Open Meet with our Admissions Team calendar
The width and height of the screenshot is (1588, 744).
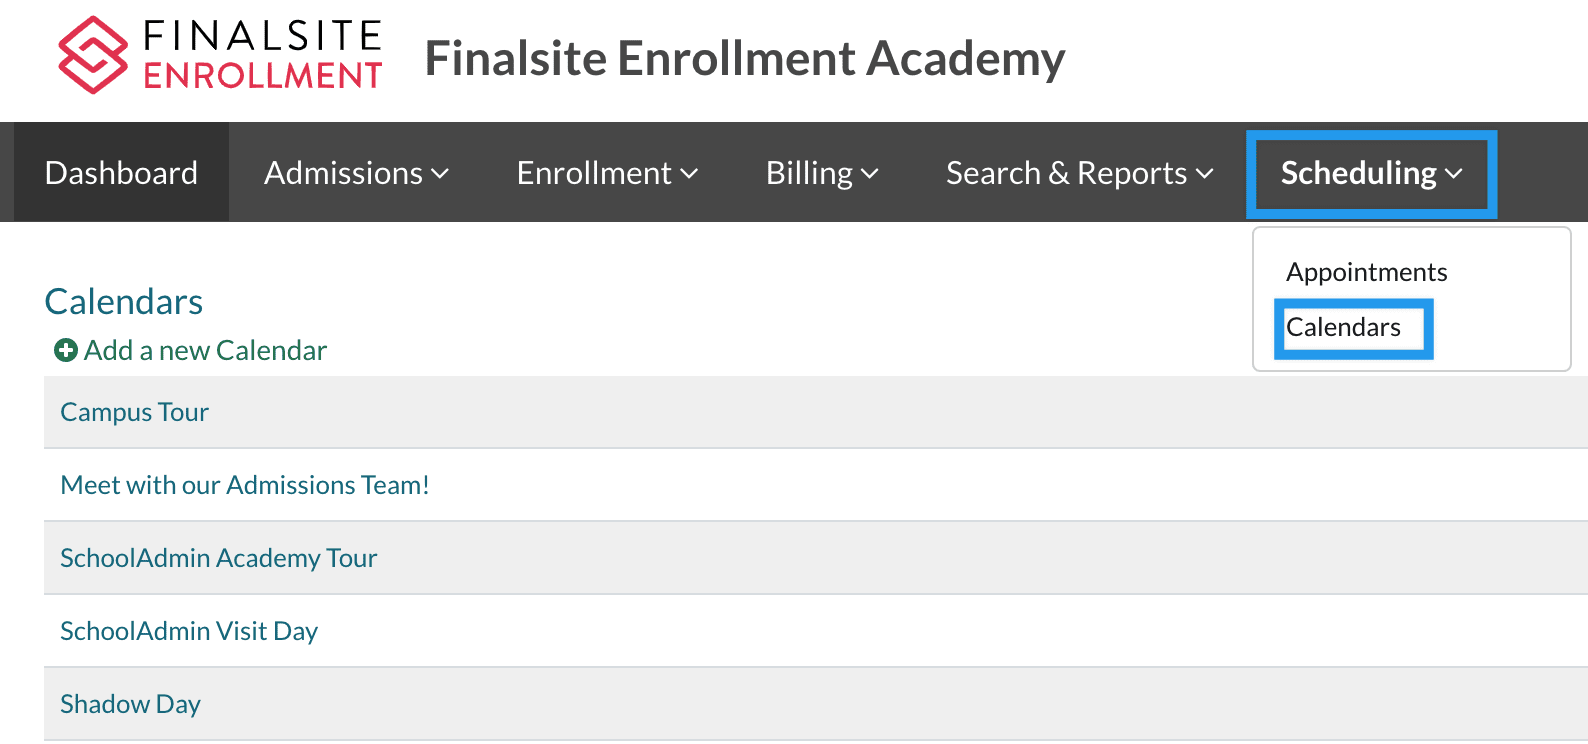(245, 485)
